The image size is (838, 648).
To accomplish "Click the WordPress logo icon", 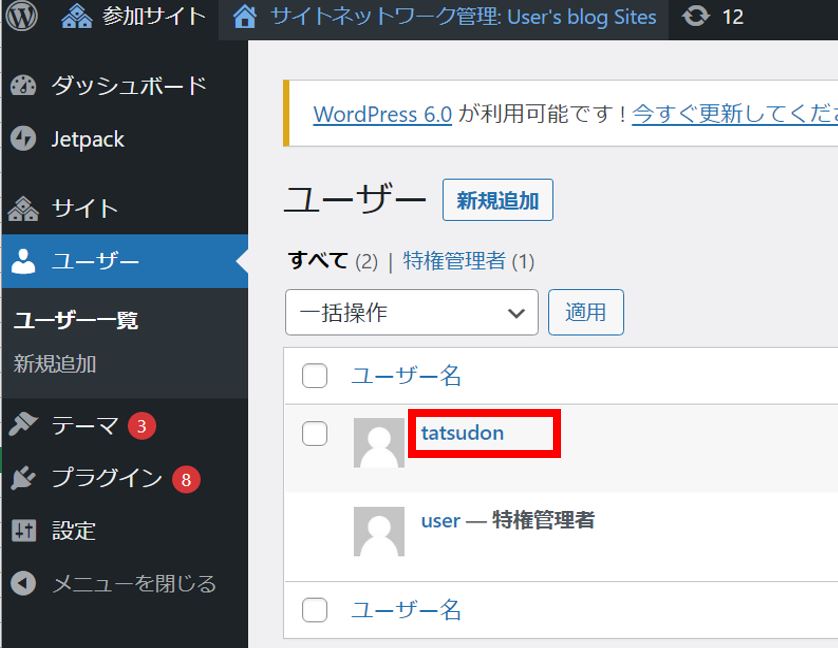I will coord(21,17).
